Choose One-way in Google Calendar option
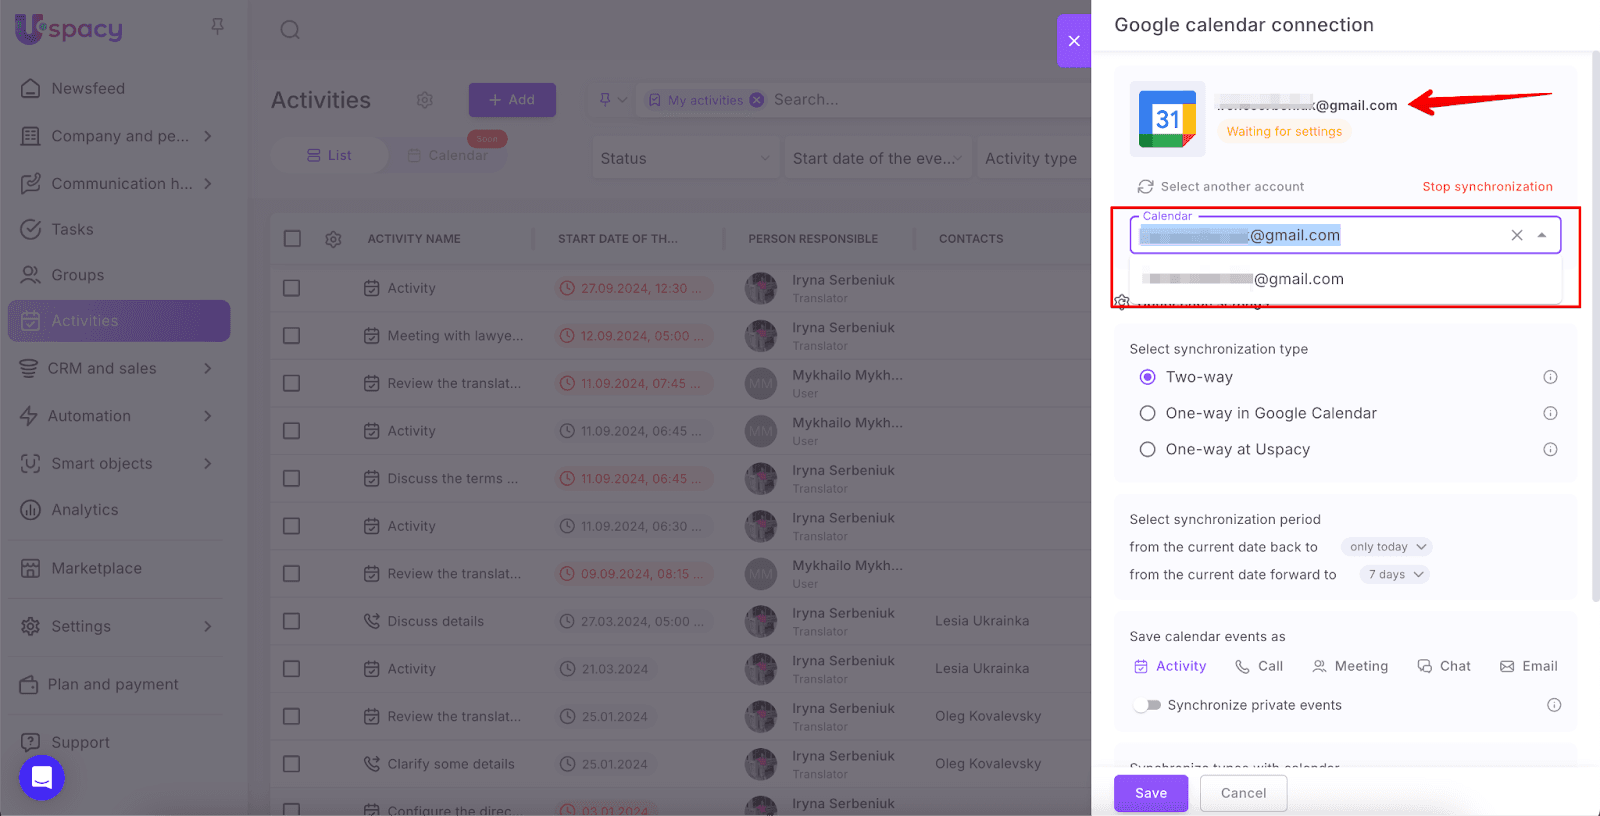Screen dimensions: 1600x816 pos(1147,413)
